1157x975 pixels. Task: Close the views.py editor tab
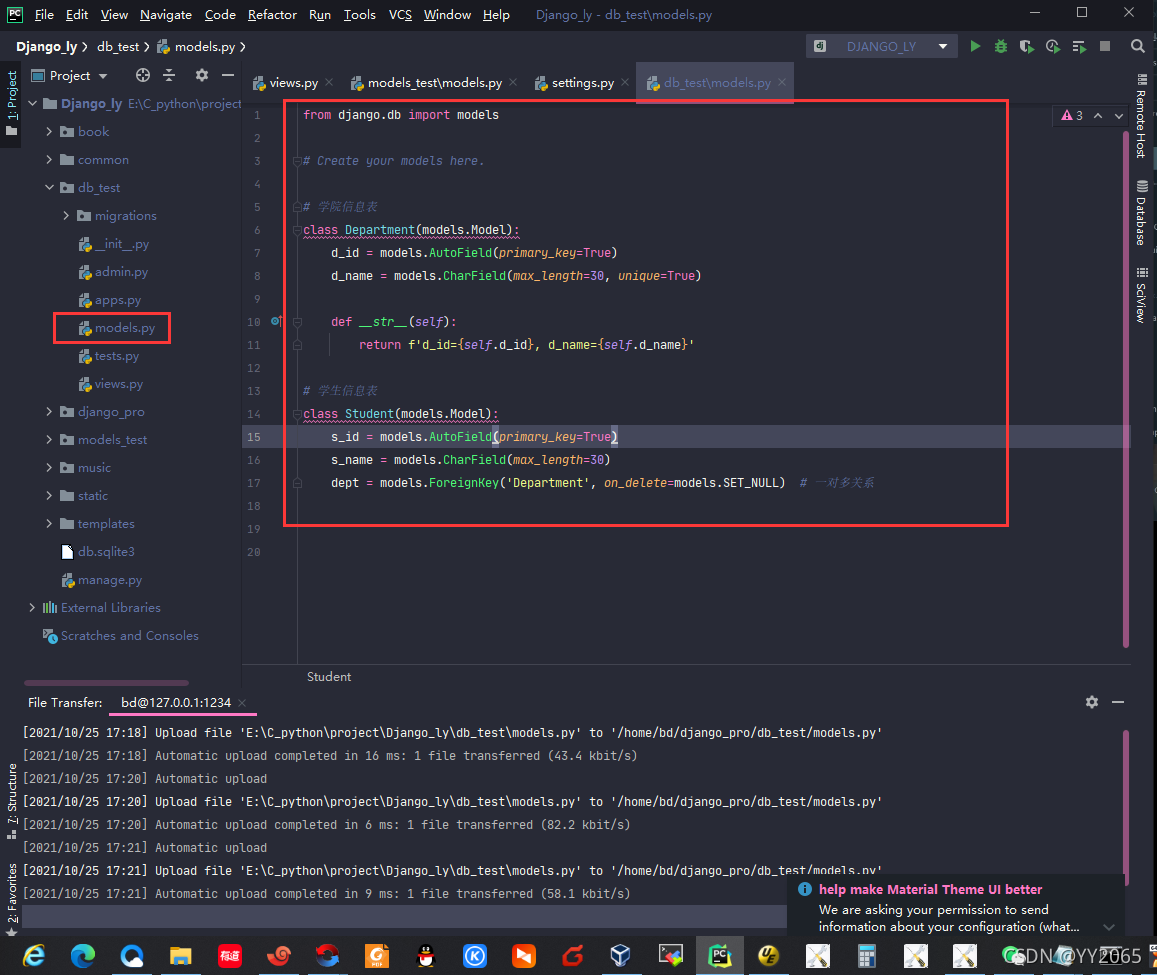[329, 82]
